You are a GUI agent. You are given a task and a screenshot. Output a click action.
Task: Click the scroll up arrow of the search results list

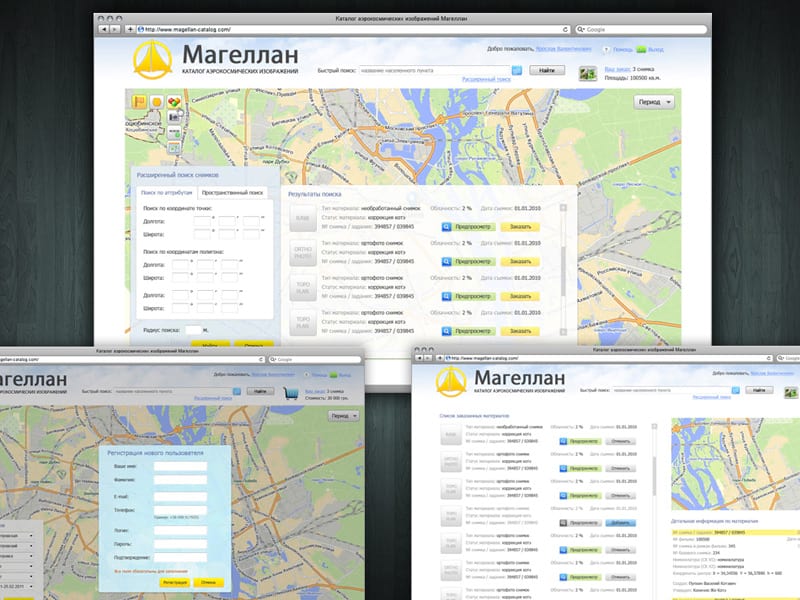click(x=563, y=208)
